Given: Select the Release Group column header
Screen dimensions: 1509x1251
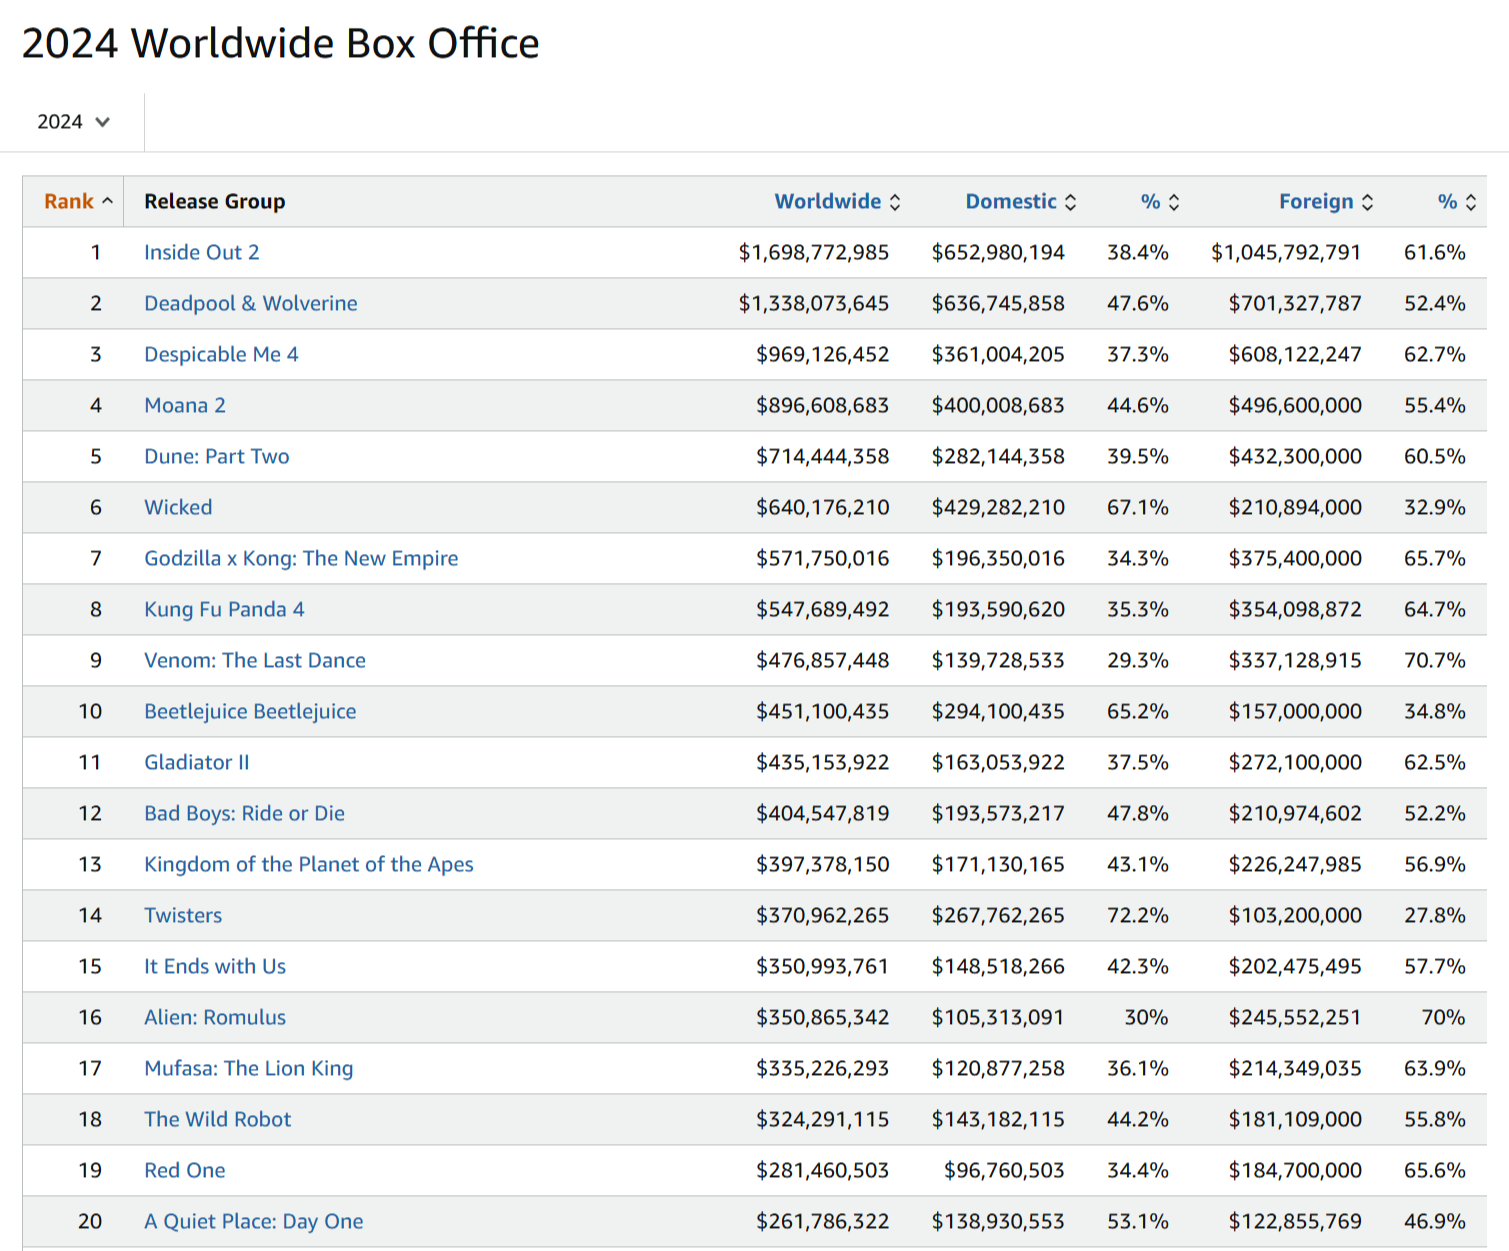Looking at the screenshot, I should point(215,201).
